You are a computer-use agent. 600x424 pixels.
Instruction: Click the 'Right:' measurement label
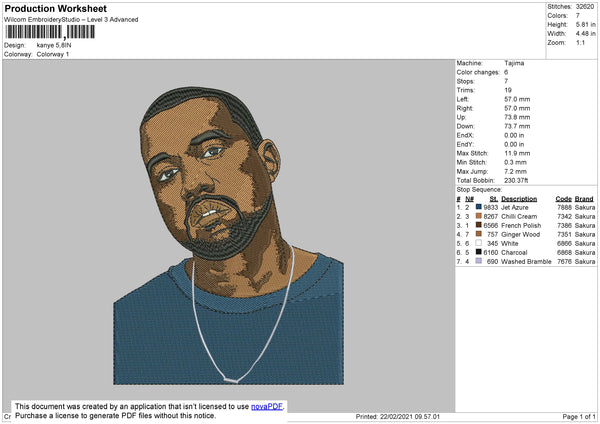(465, 108)
